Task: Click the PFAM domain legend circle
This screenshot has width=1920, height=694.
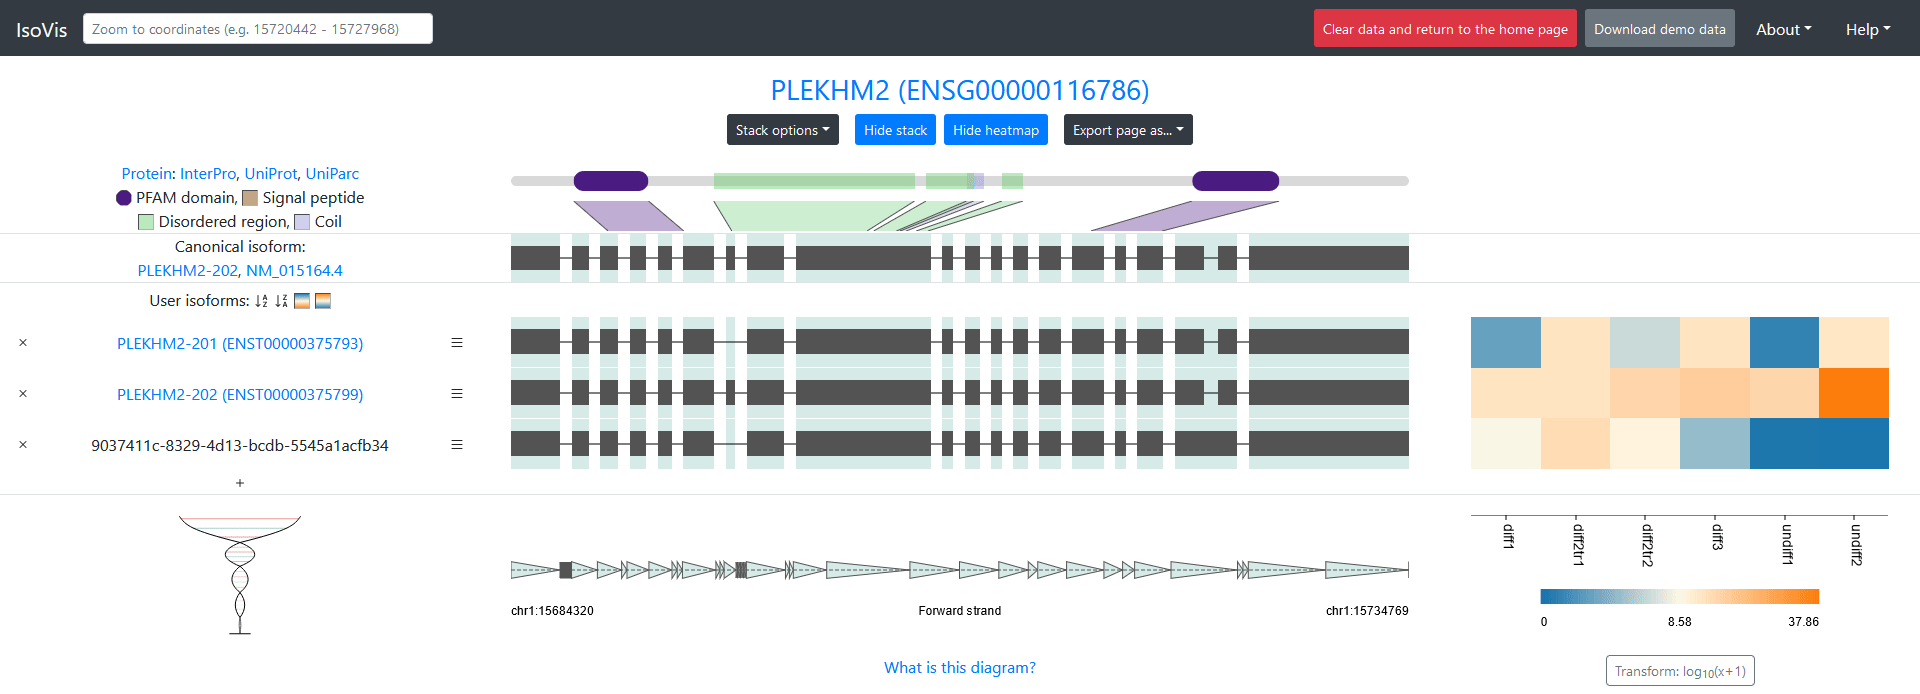Action: 124,198
